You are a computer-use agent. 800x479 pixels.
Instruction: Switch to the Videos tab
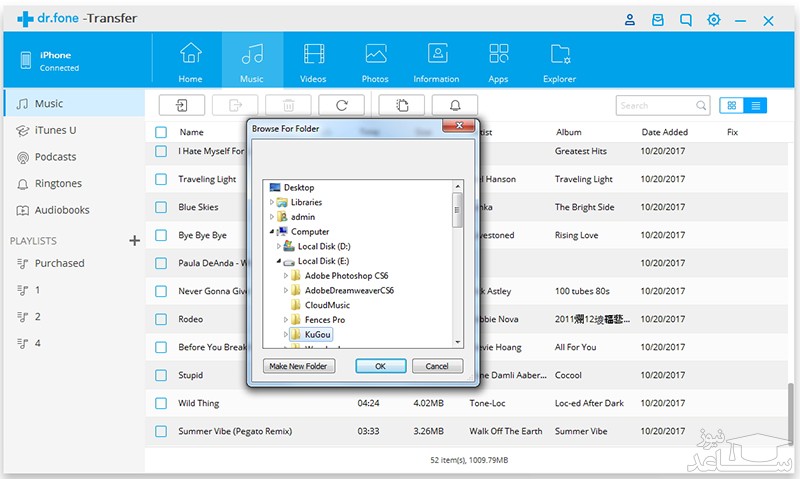[x=313, y=62]
